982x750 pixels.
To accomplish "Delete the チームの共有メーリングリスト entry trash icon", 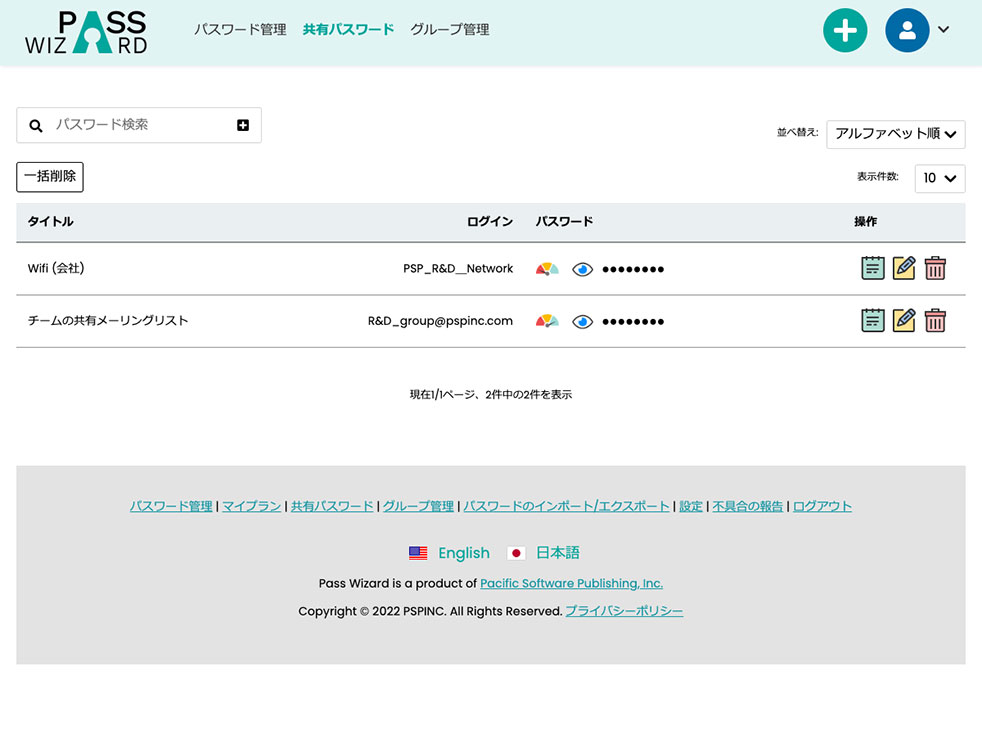I will (x=935, y=321).
